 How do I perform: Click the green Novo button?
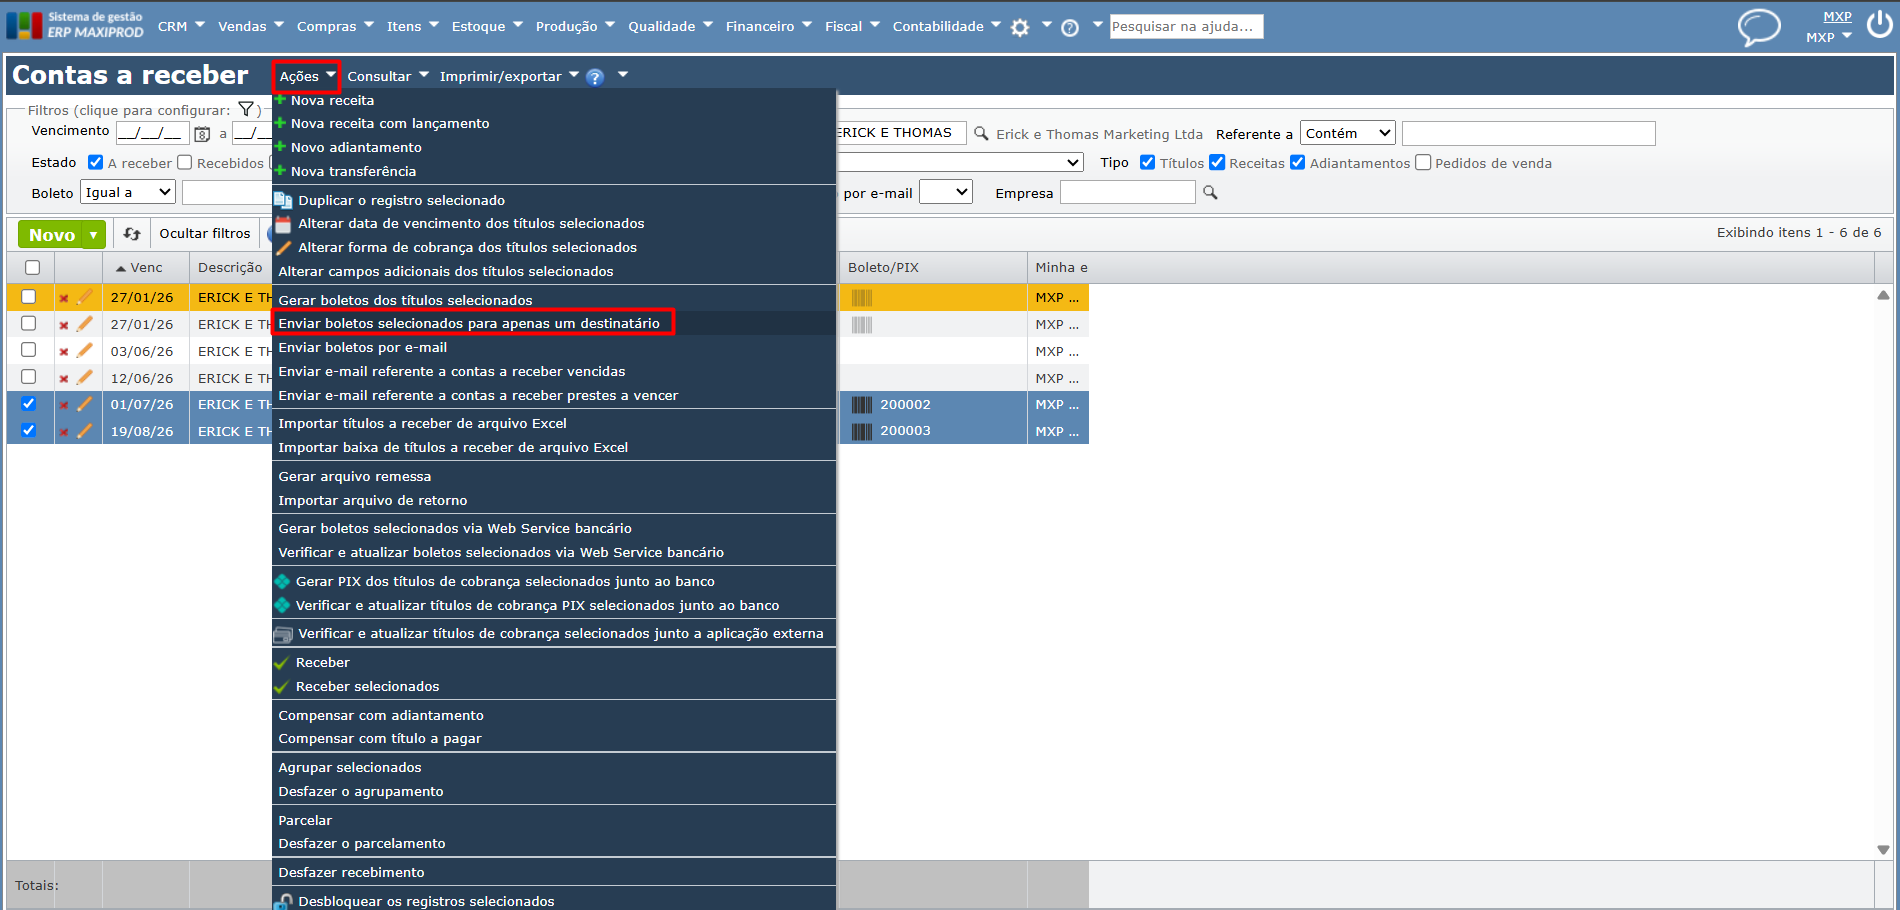(x=51, y=235)
